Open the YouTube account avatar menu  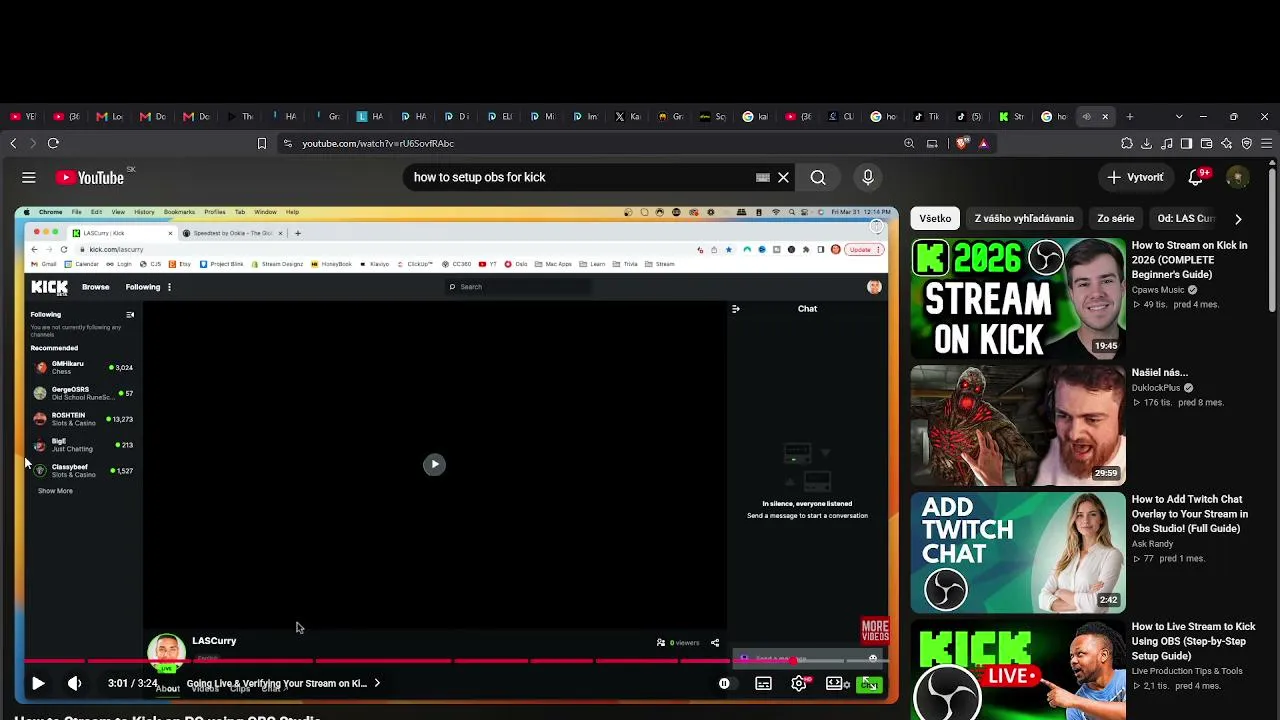1238,178
